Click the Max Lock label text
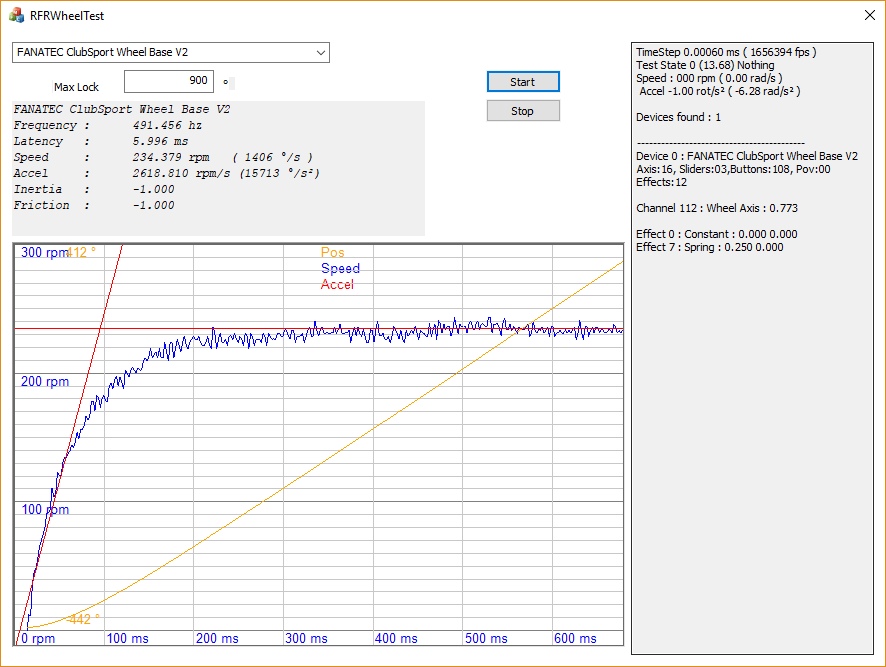The image size is (886, 667). (x=76, y=88)
